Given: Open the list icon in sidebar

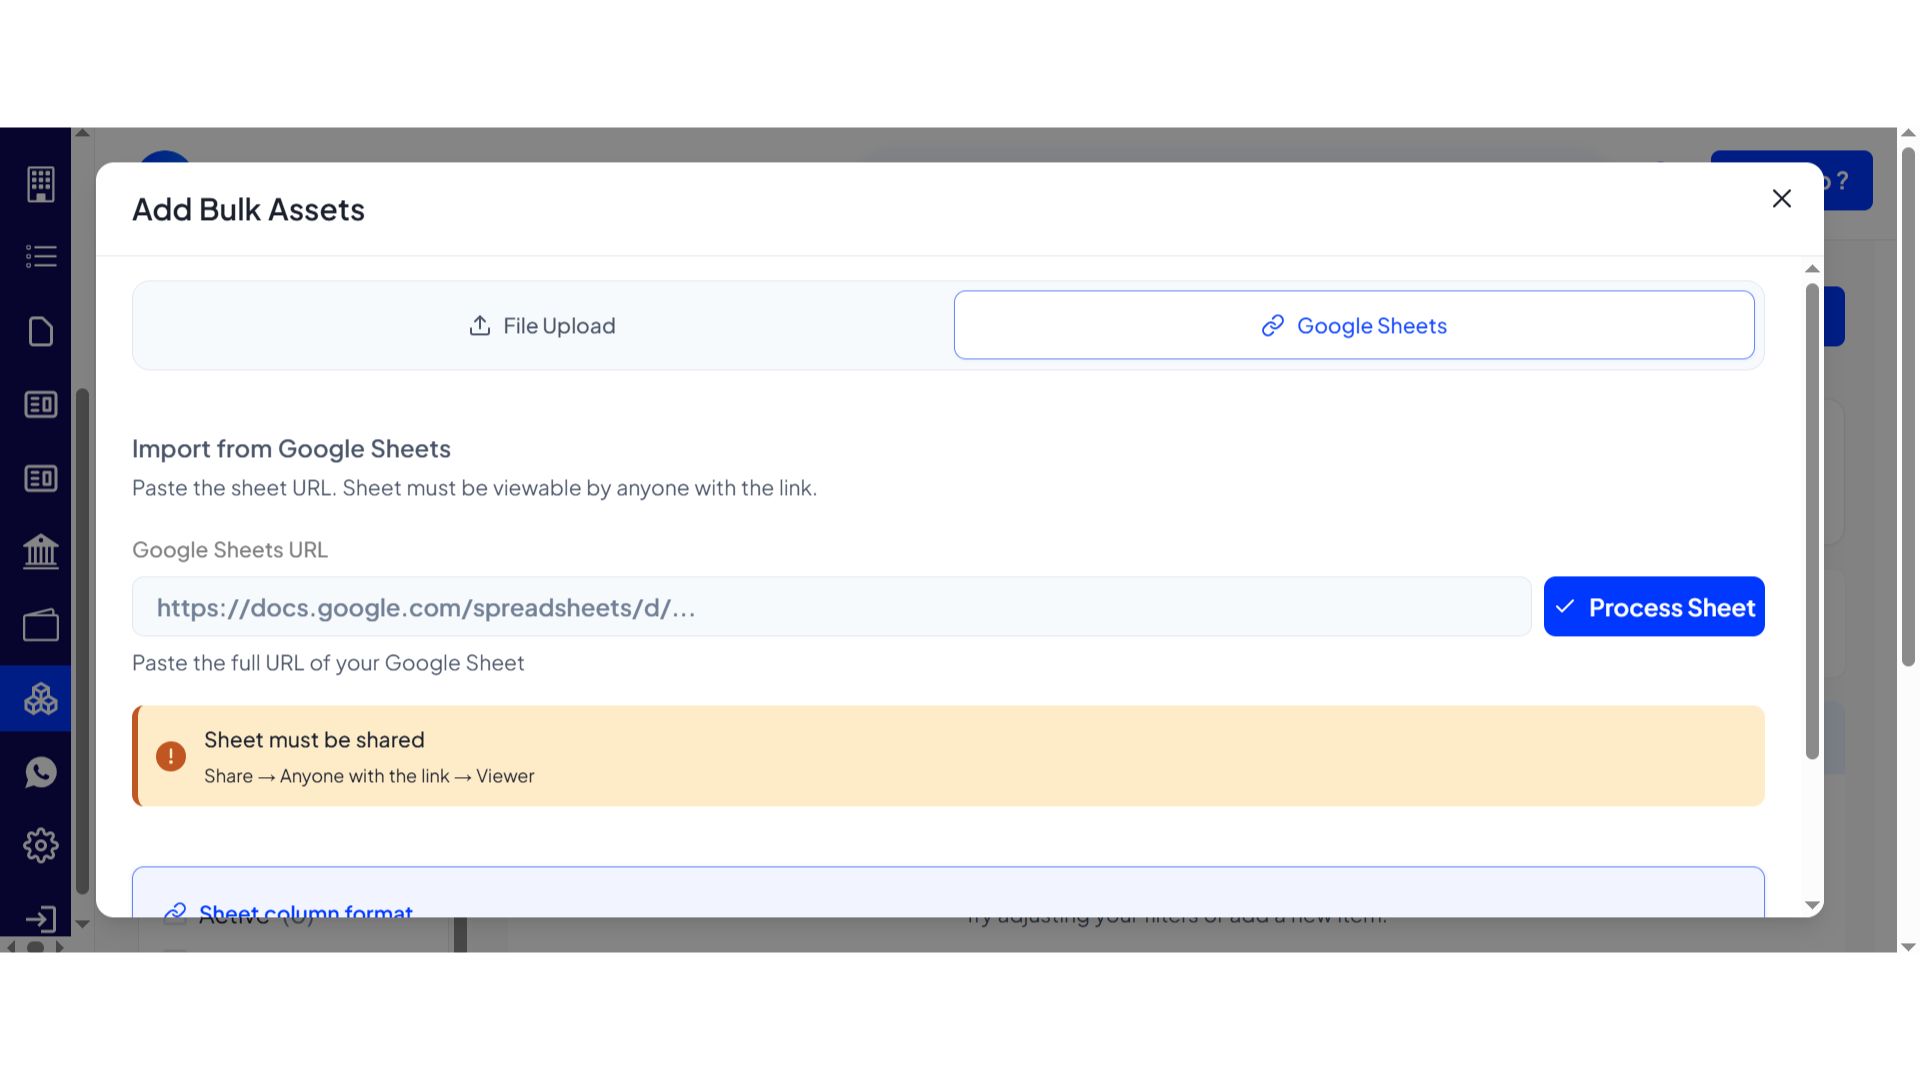Looking at the screenshot, I should click(x=40, y=257).
